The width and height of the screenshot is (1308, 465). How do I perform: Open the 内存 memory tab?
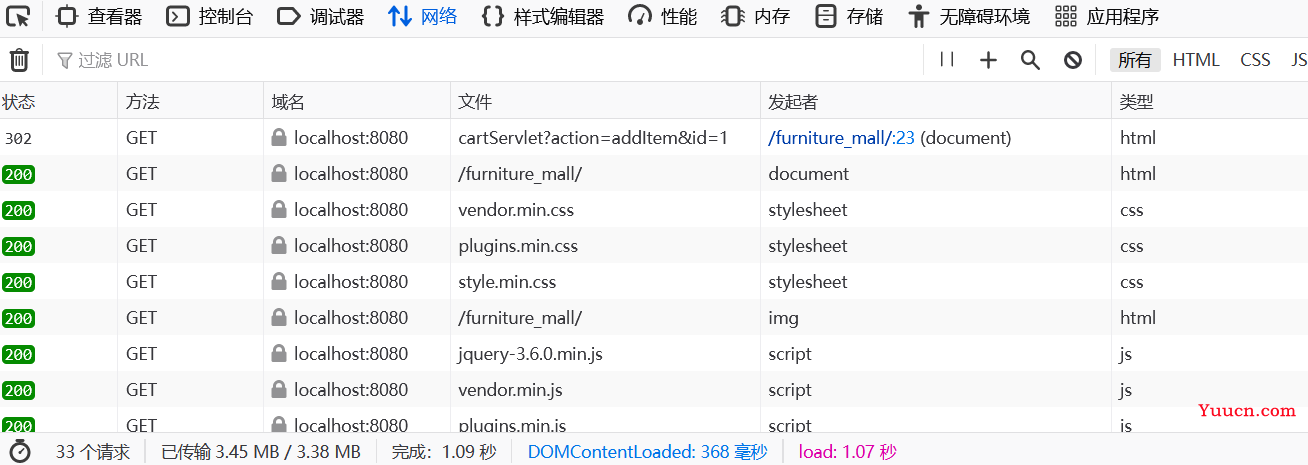click(755, 16)
